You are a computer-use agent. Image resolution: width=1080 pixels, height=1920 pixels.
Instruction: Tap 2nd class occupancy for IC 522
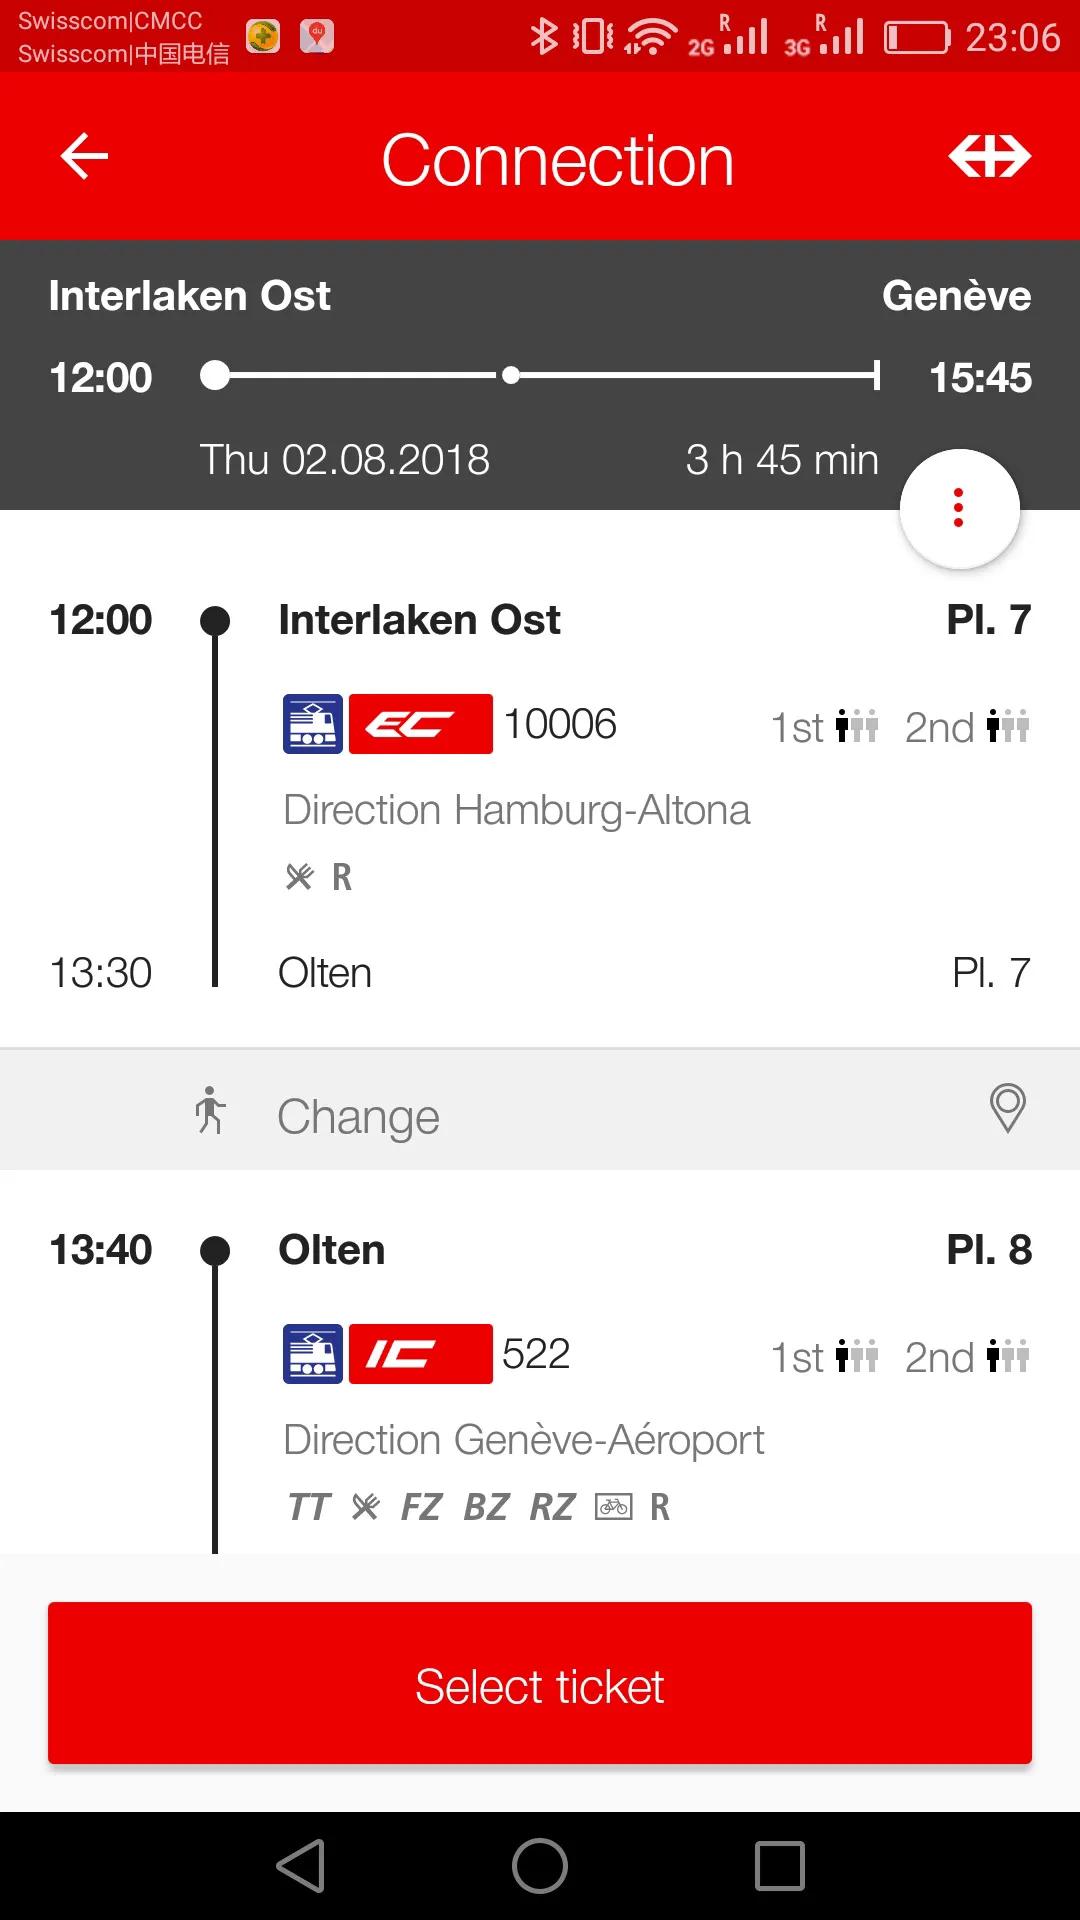coord(967,1357)
